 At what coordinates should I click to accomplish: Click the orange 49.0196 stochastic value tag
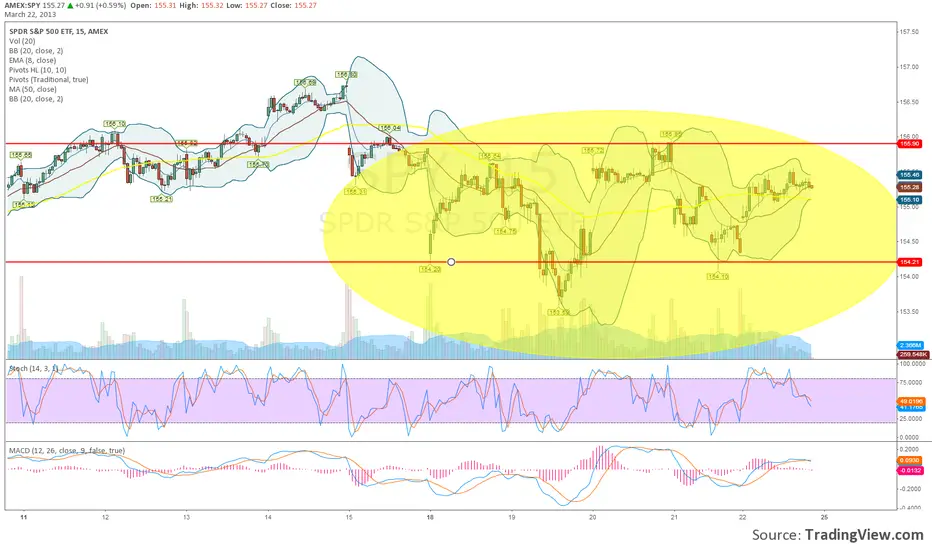(x=911, y=401)
